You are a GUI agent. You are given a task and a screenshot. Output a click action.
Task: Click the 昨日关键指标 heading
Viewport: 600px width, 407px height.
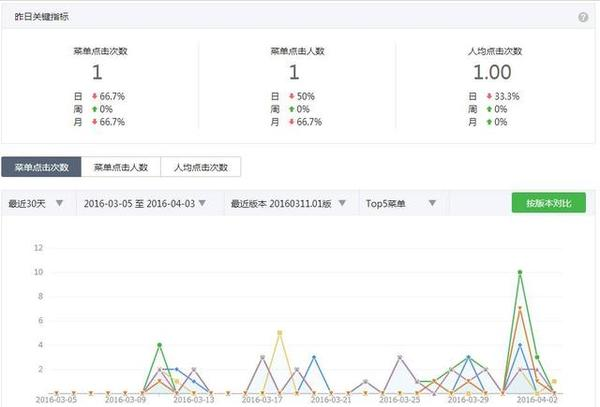(x=42, y=16)
